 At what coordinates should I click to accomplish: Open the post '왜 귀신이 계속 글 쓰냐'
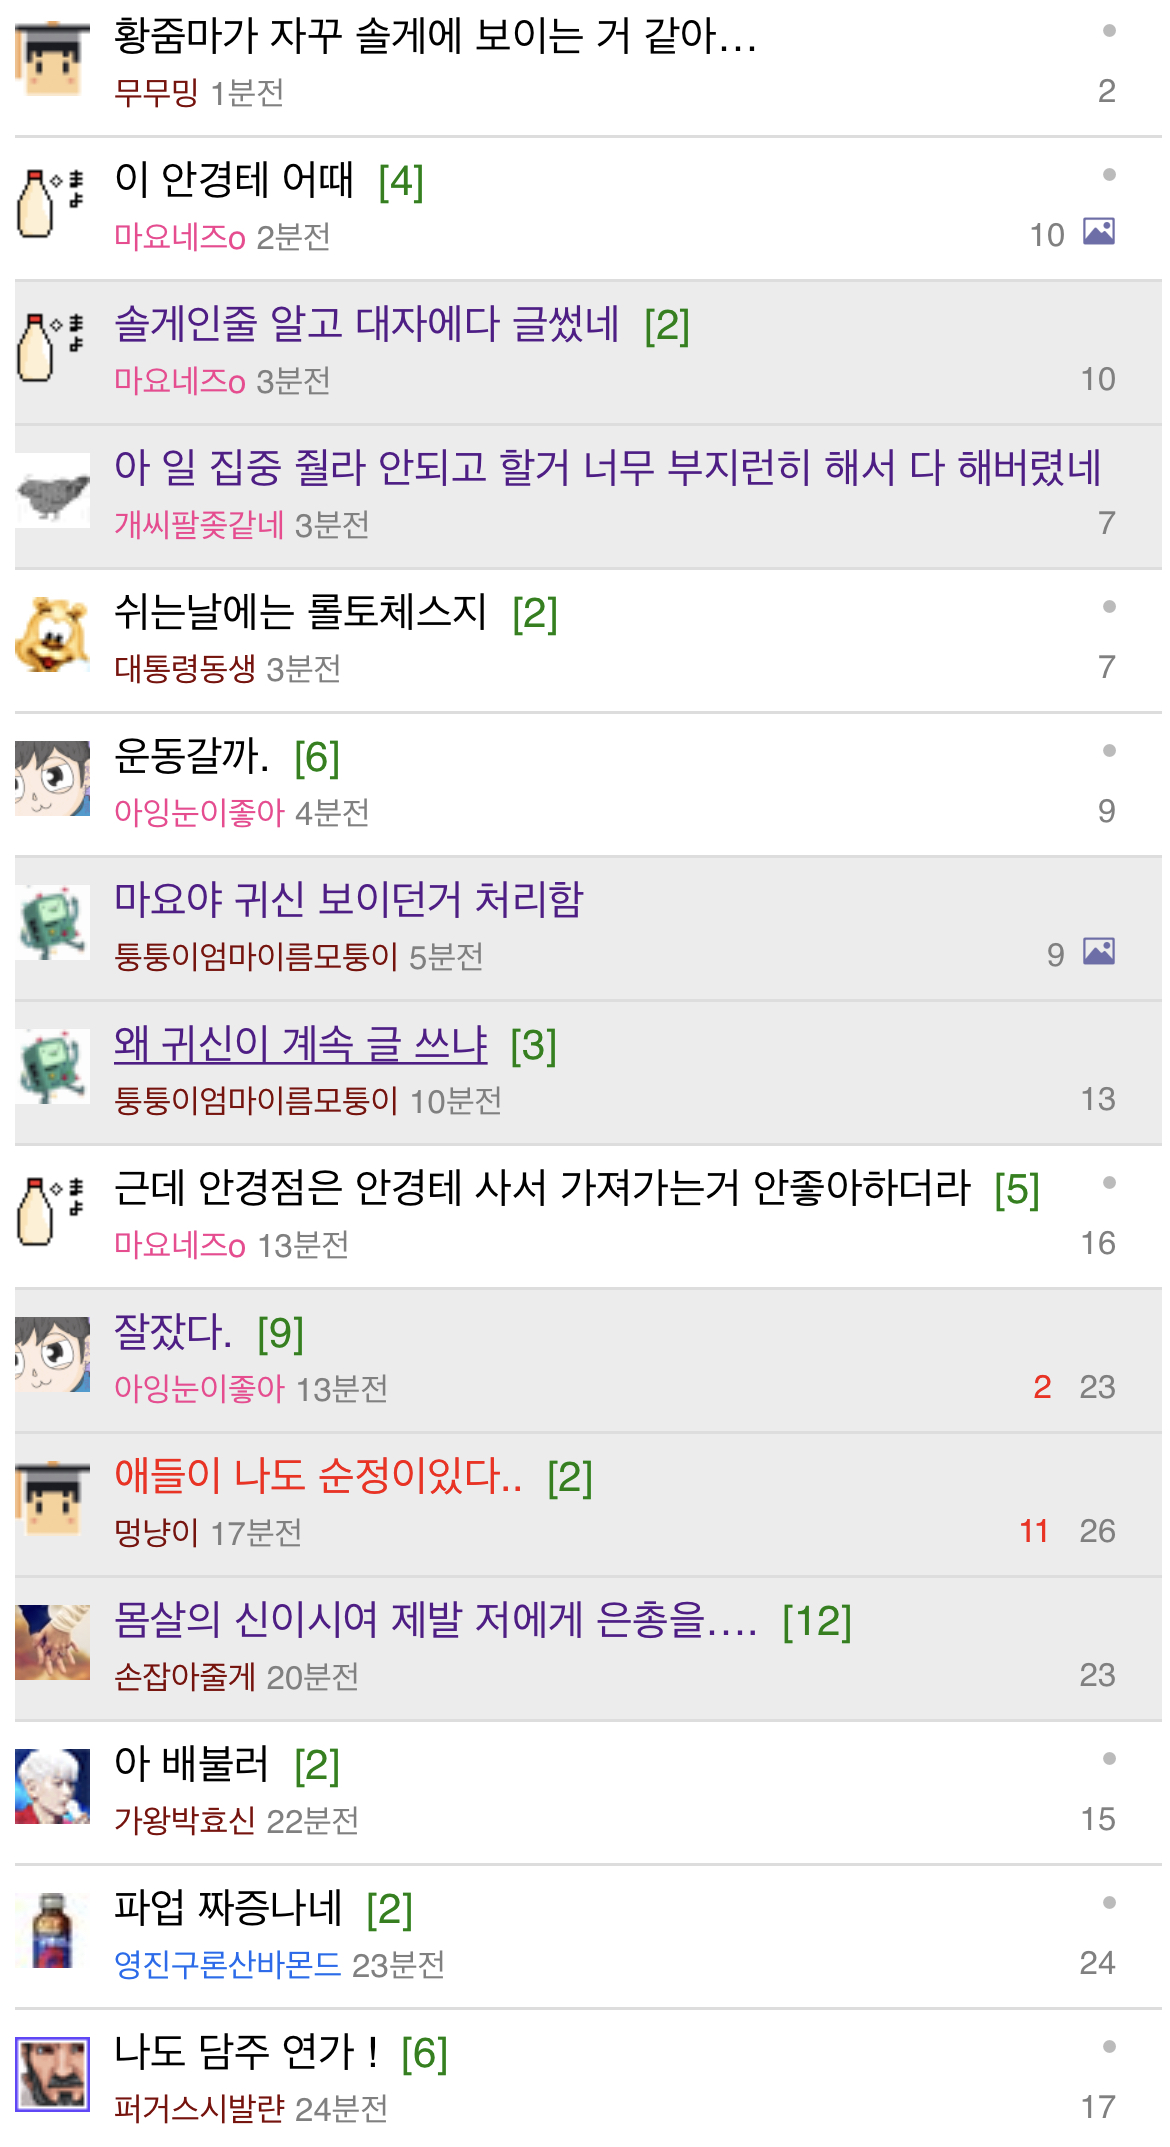coord(300,1044)
